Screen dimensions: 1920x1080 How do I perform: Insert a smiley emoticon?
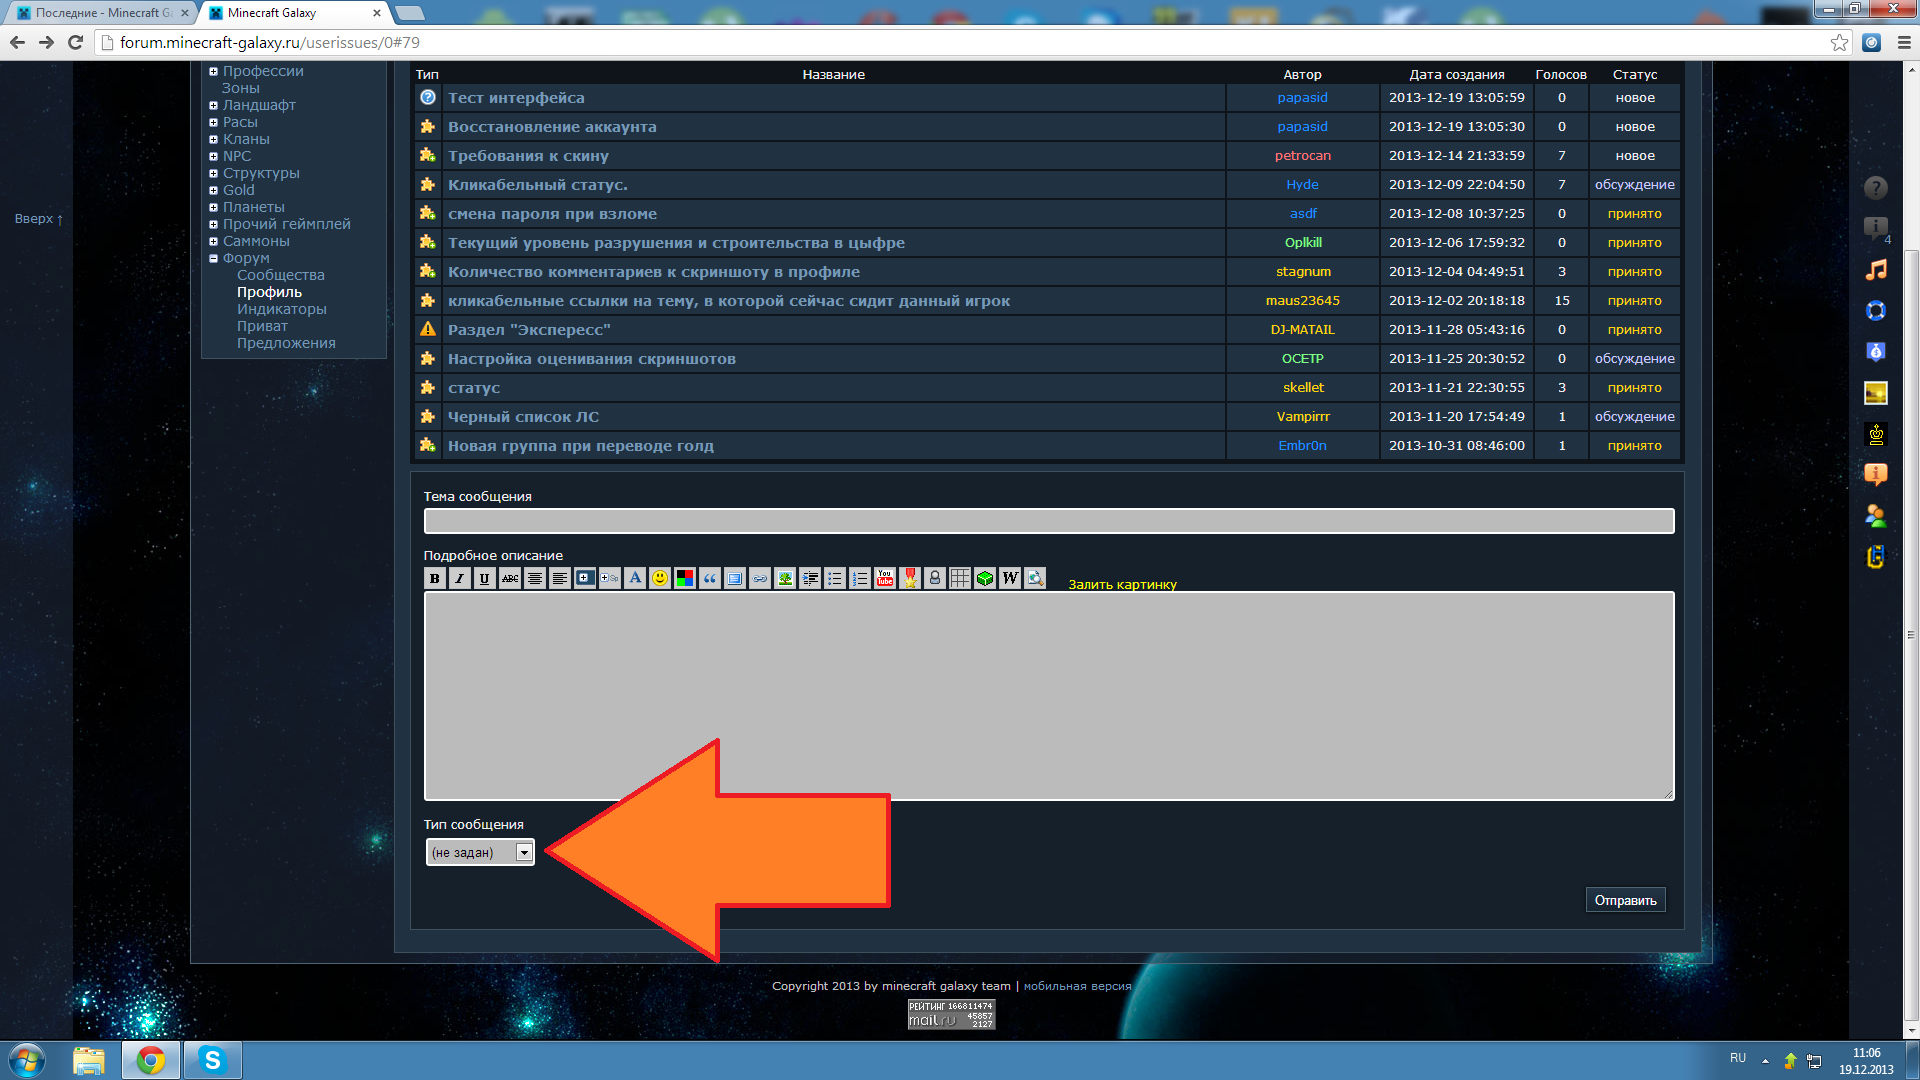click(660, 578)
